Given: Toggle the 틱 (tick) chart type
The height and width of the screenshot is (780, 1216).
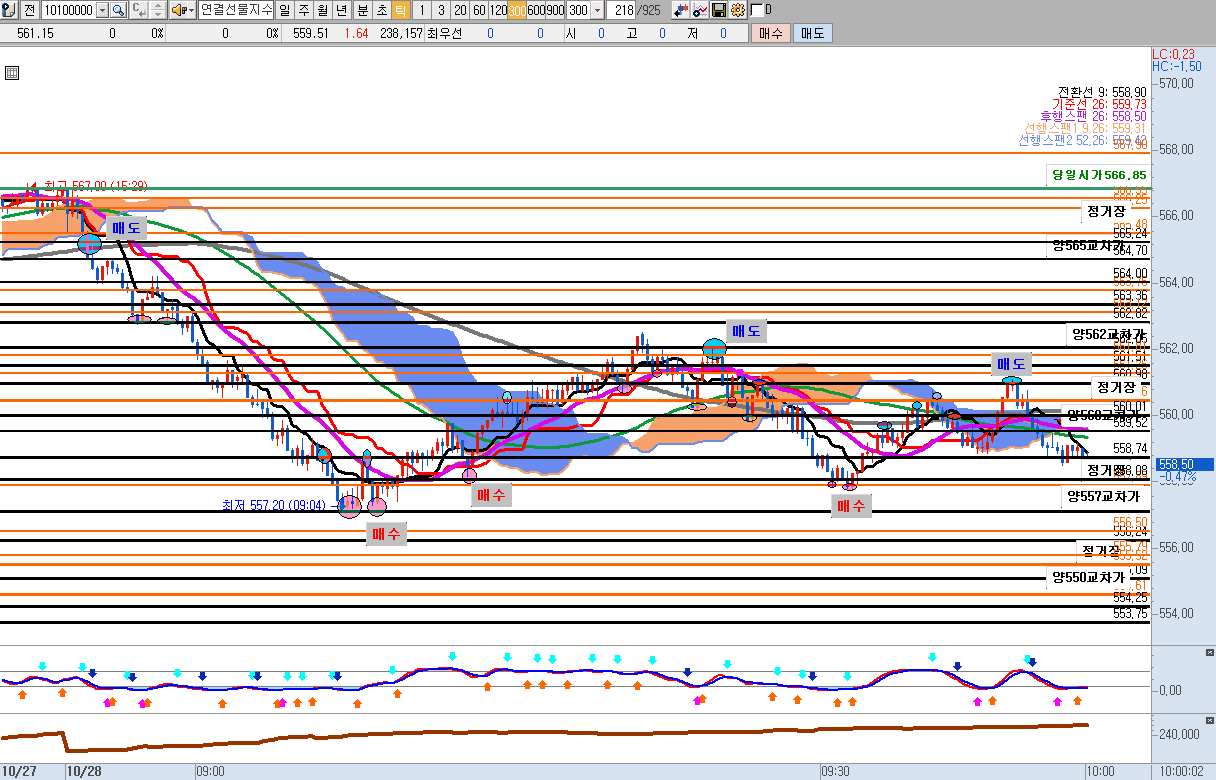Looking at the screenshot, I should point(400,10).
